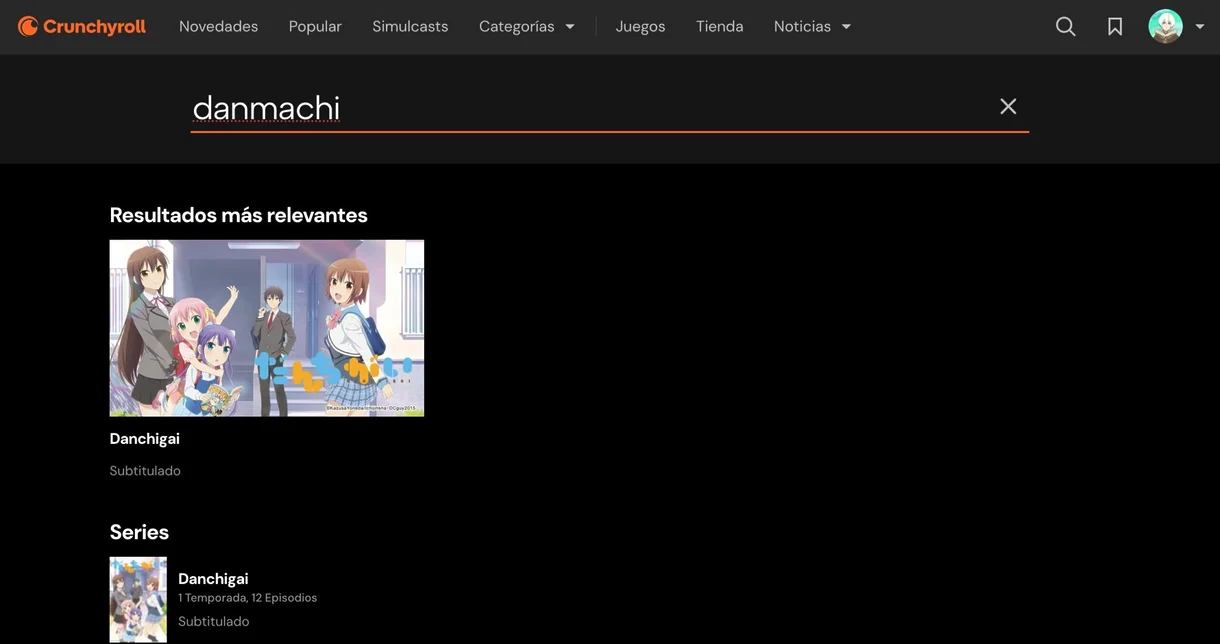Open the Juegos section
The height and width of the screenshot is (644, 1220).
click(x=640, y=26)
